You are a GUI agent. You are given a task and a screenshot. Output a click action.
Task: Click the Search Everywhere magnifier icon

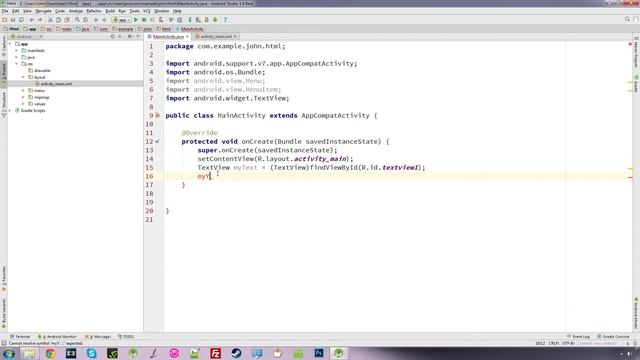click(x=627, y=19)
